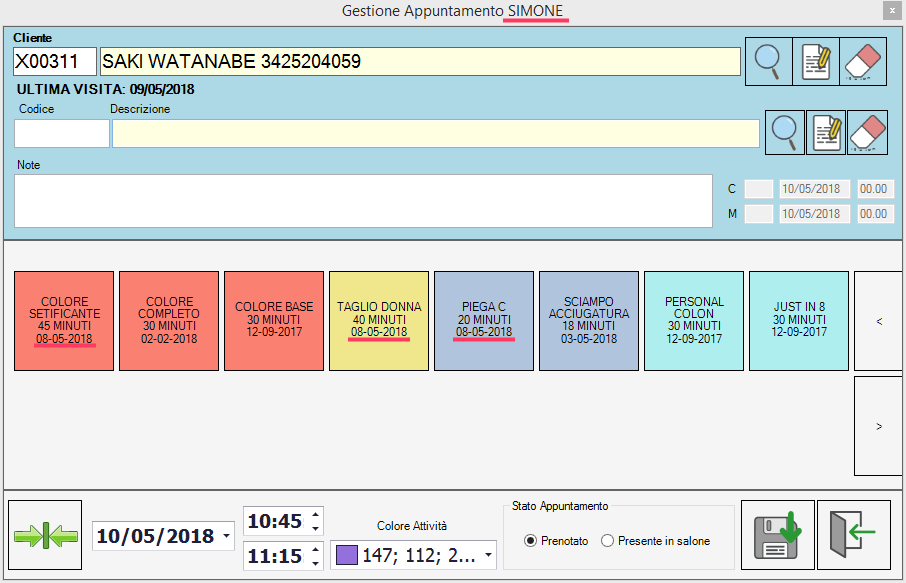Clear the Descrizione row with the eraser icon
This screenshot has height=583, width=906.
[868, 132]
